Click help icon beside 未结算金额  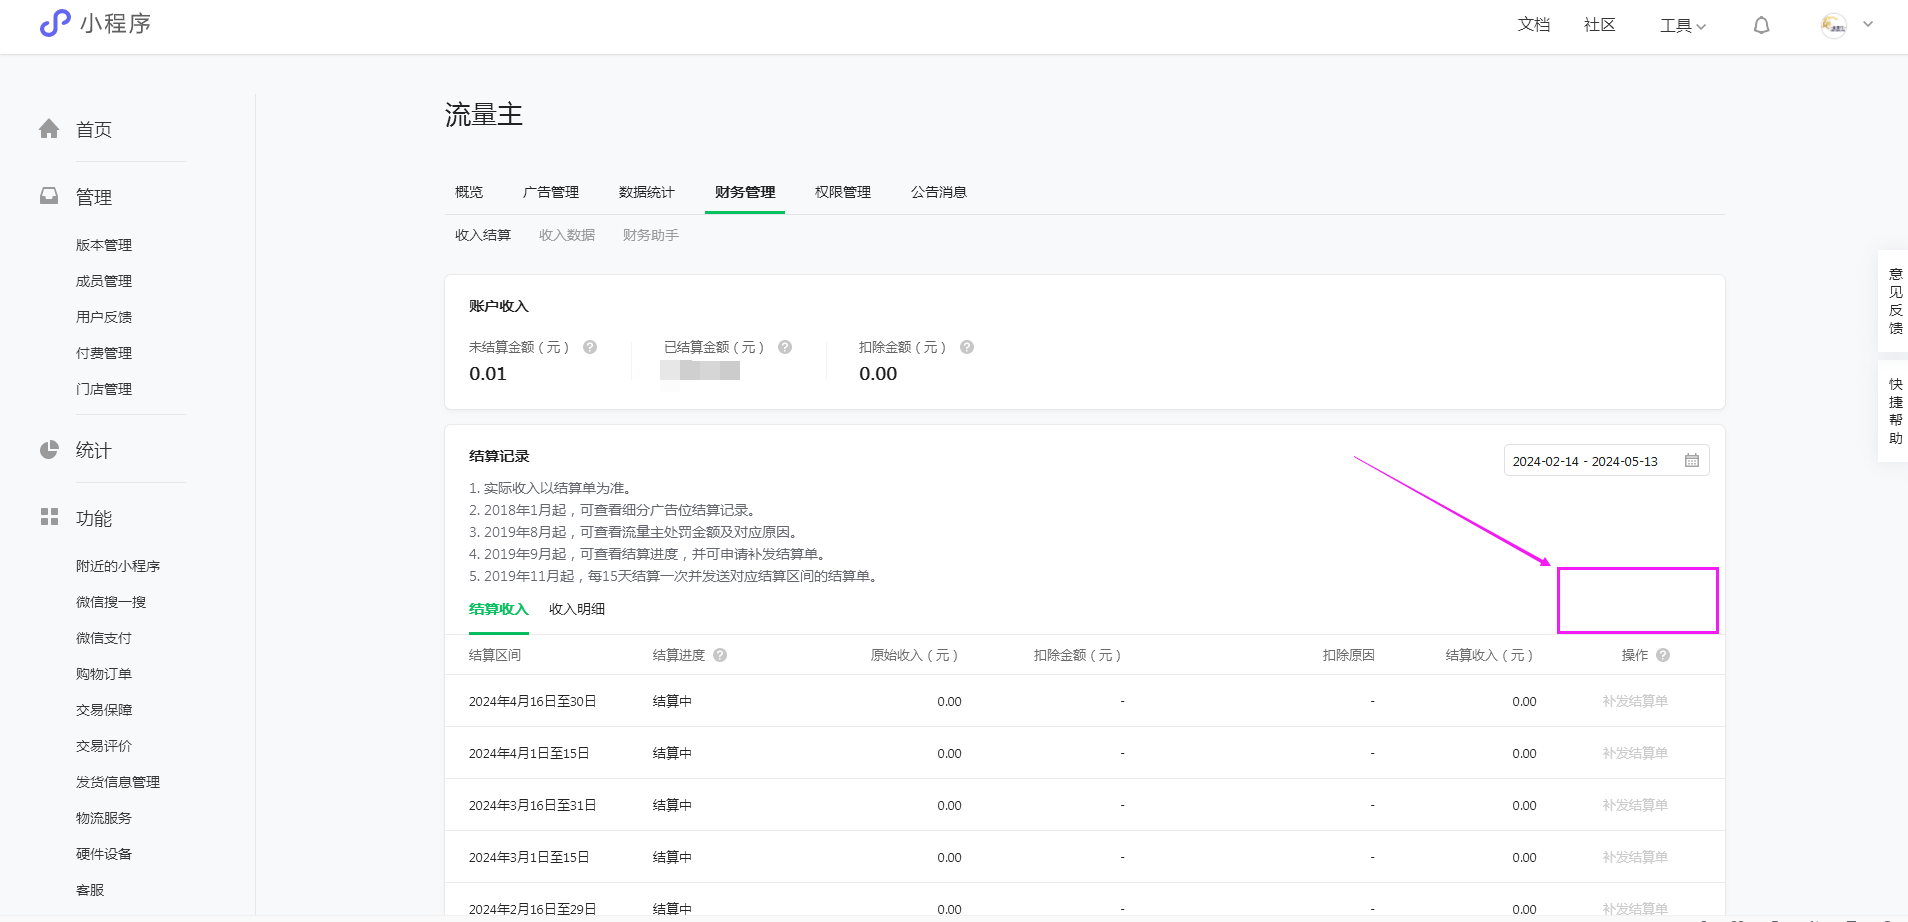click(x=590, y=347)
